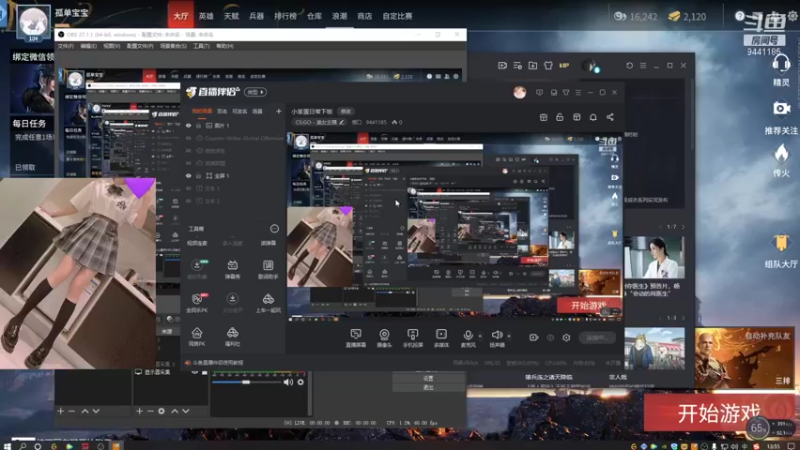Toggle eye visibility for Counter-Strike Global Offensive source

click(x=188, y=138)
